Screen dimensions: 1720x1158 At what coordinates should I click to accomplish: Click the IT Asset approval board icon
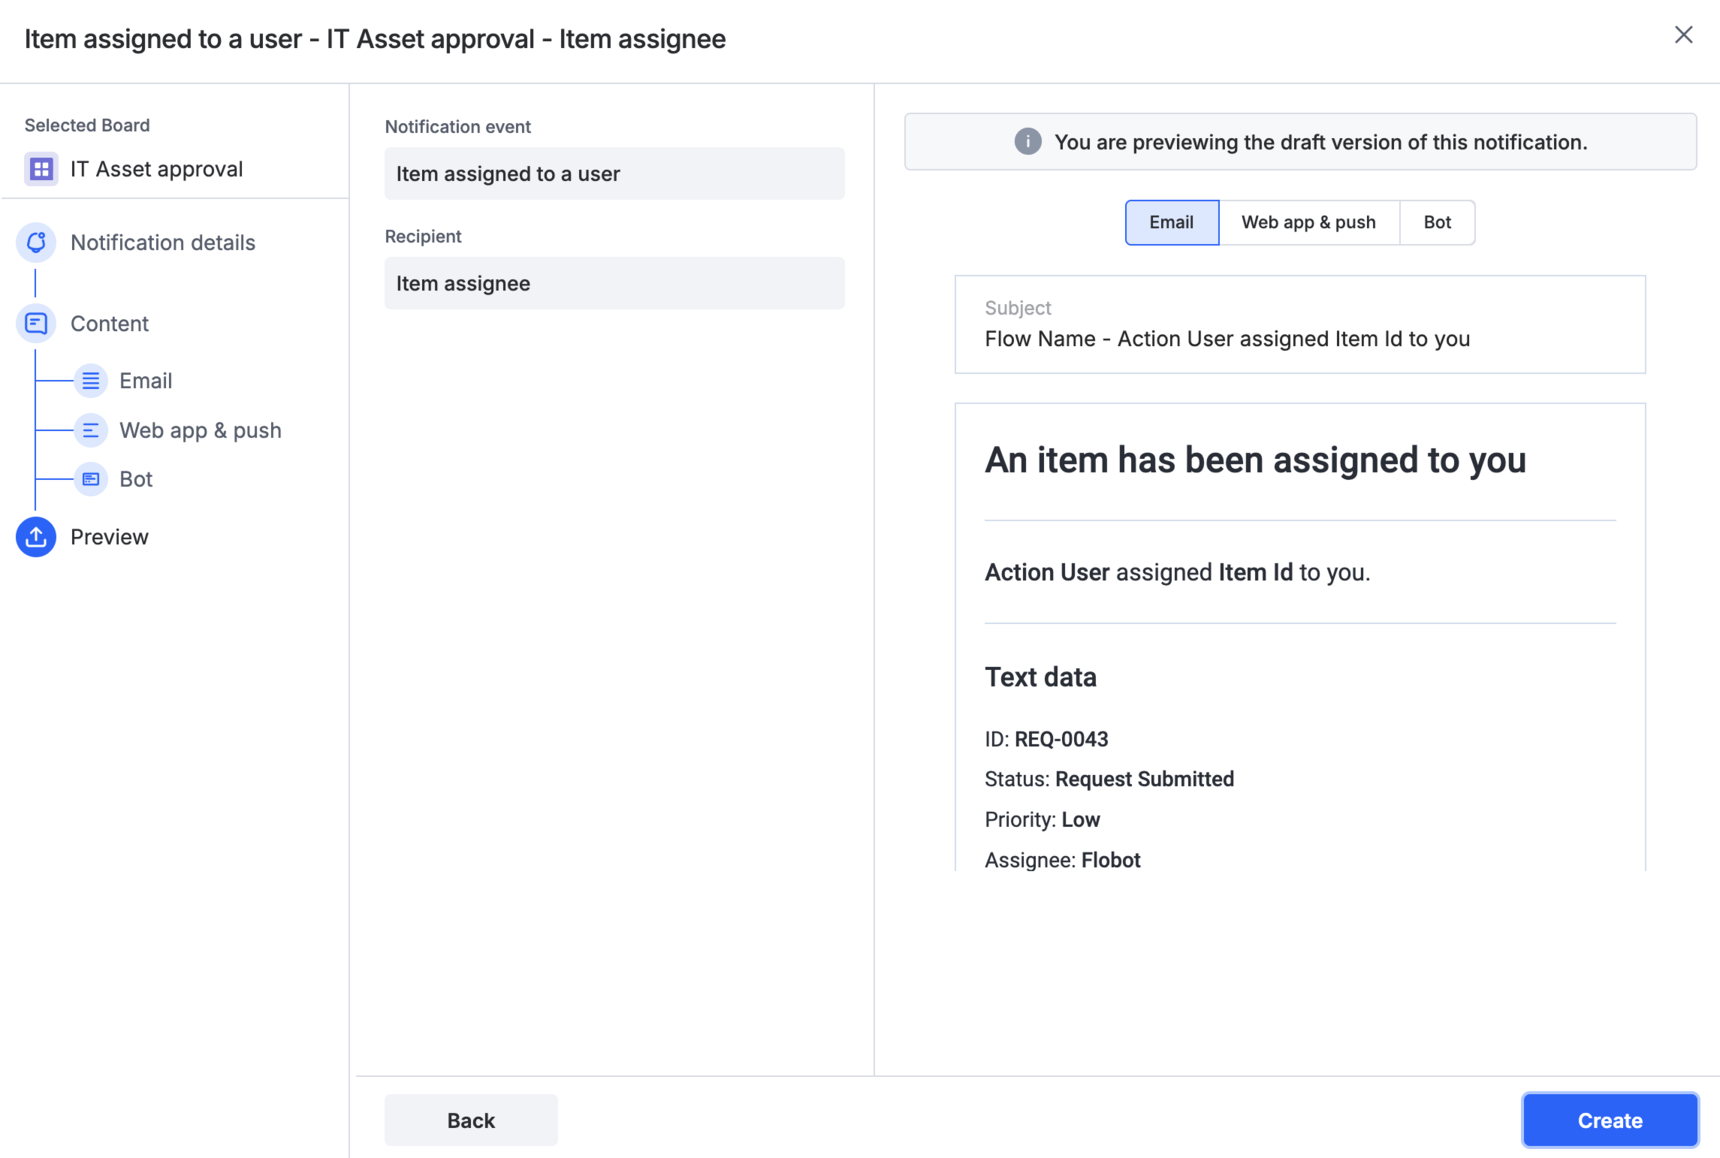pyautogui.click(x=41, y=169)
